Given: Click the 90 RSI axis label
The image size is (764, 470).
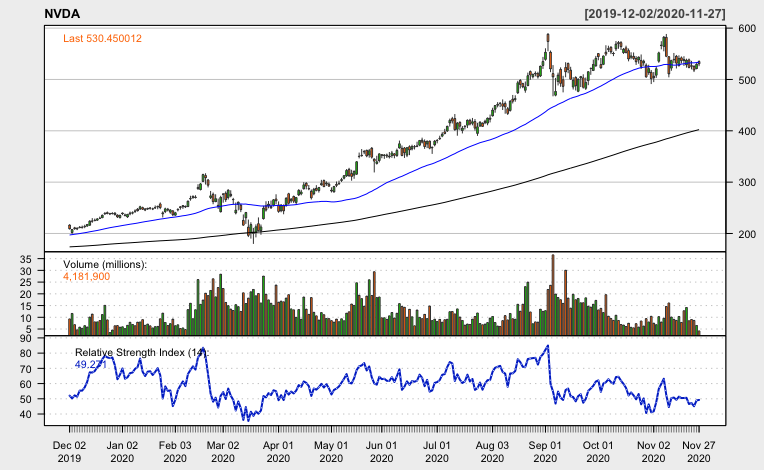Looking at the screenshot, I should point(25,338).
